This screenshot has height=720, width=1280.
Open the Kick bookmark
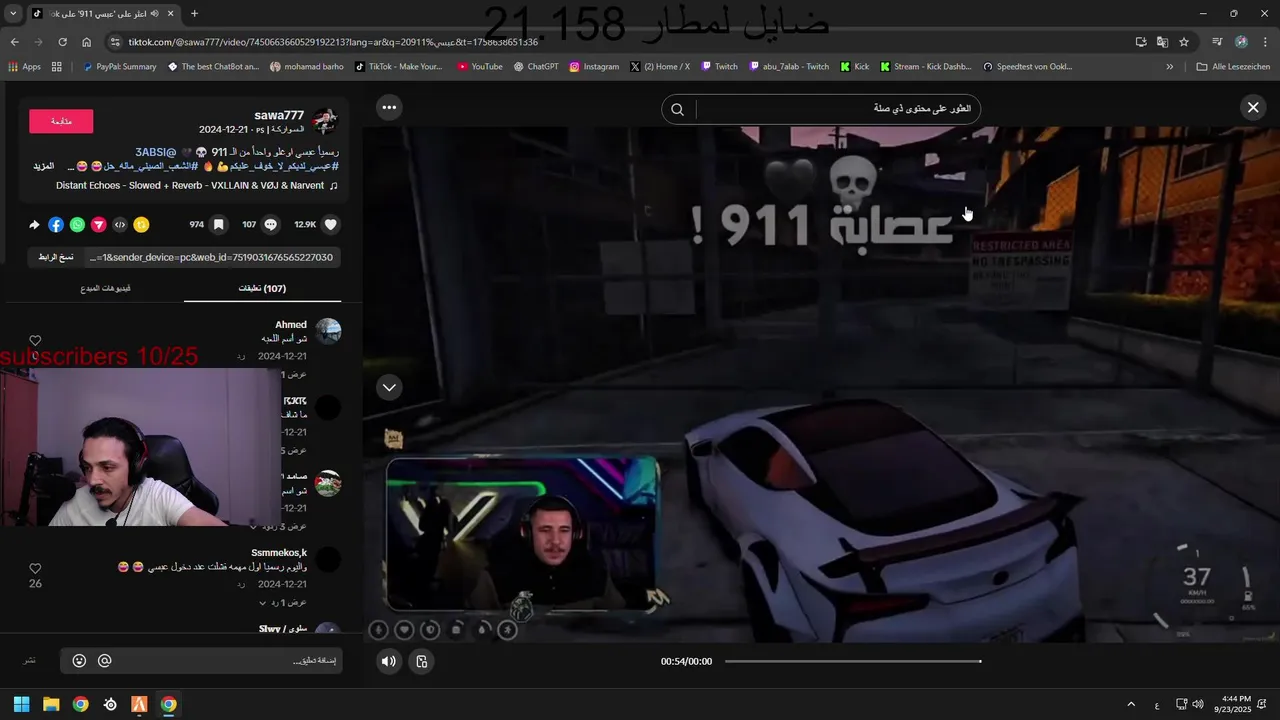tap(855, 67)
